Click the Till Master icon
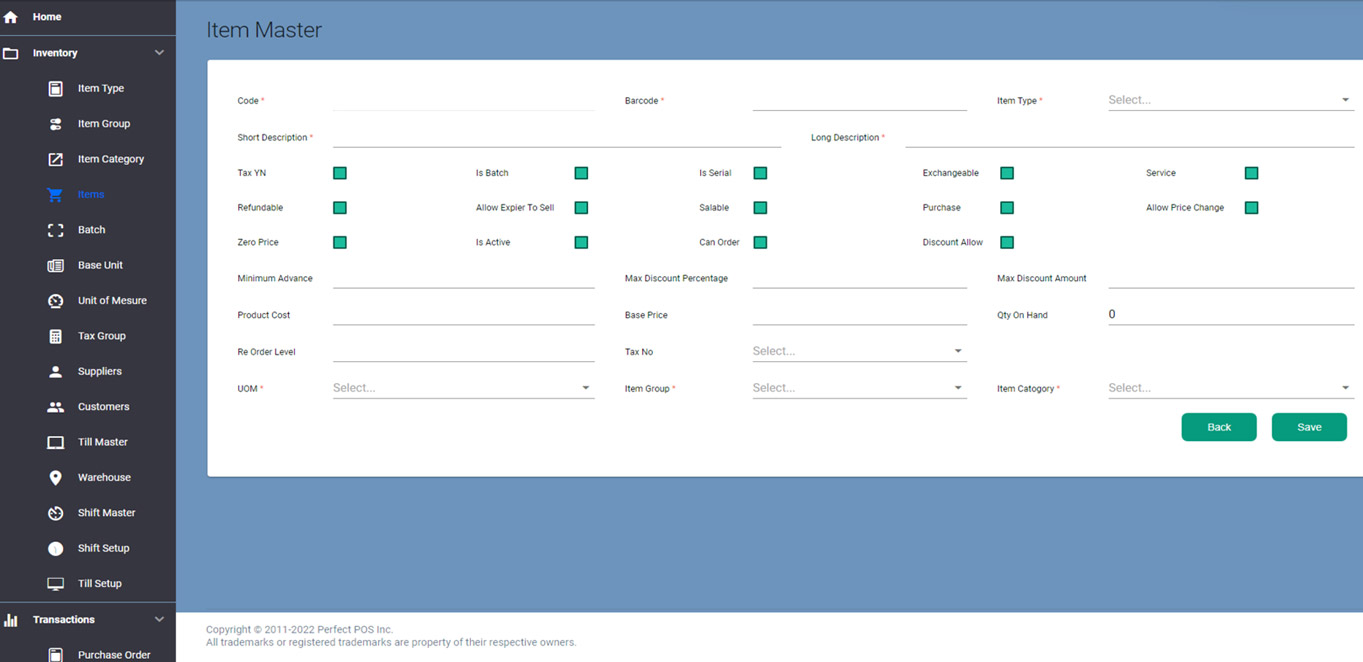The height and width of the screenshot is (662, 1363). point(56,442)
